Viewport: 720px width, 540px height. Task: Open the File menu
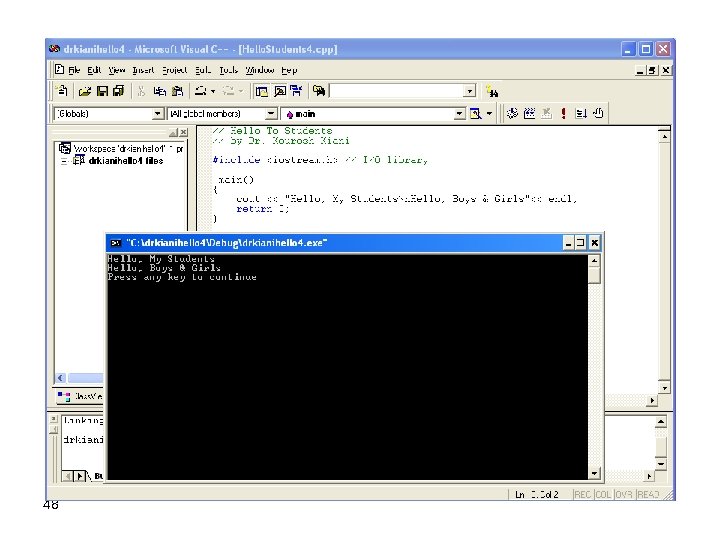(x=74, y=70)
